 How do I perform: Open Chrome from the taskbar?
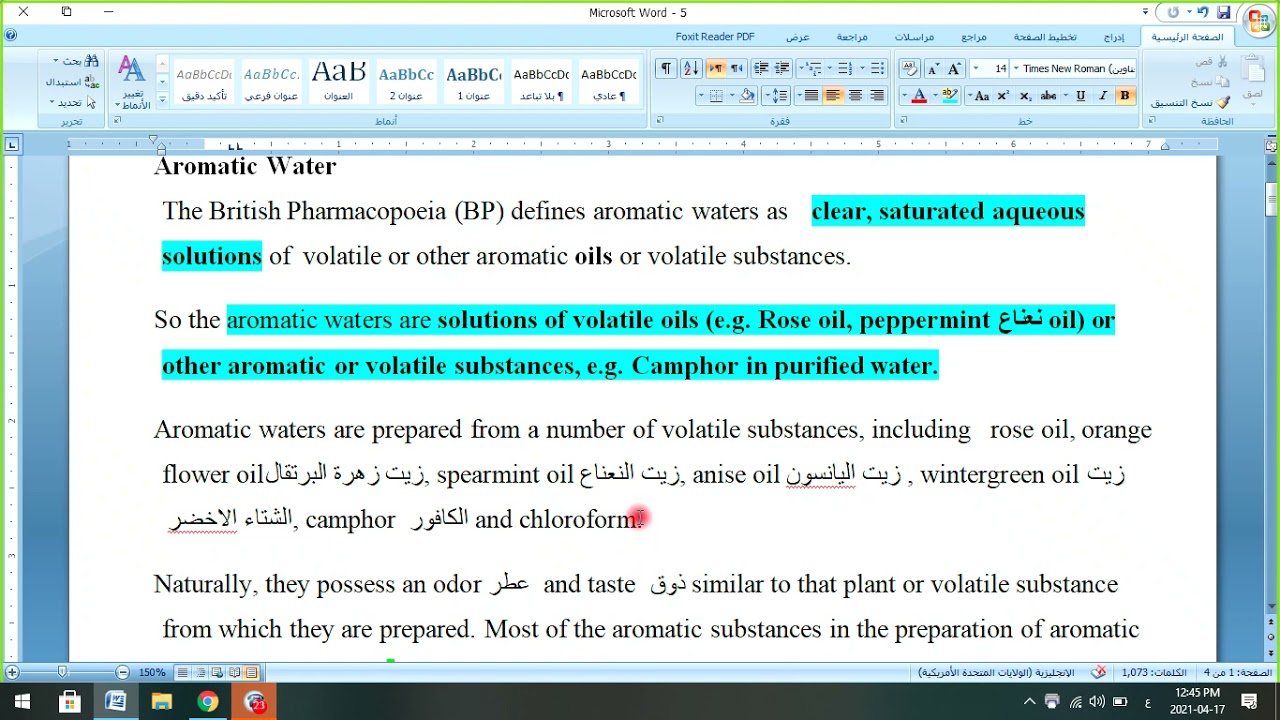pos(208,702)
